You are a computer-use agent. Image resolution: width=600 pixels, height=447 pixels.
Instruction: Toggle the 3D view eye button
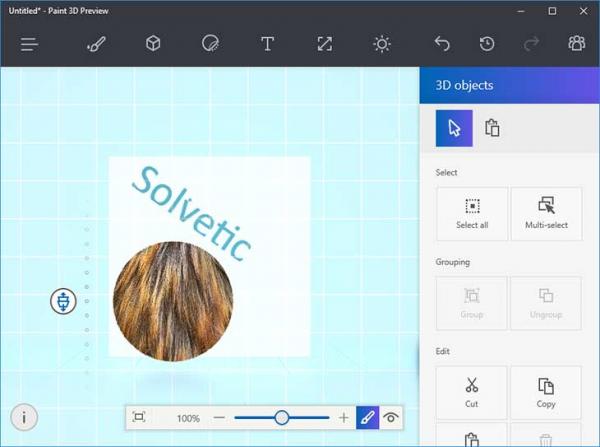pos(391,418)
